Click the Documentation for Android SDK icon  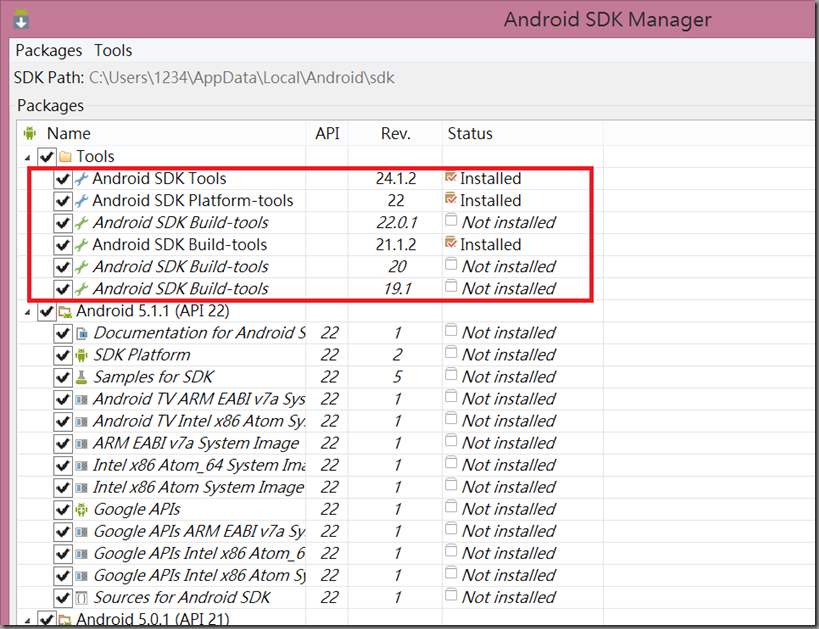pos(82,333)
